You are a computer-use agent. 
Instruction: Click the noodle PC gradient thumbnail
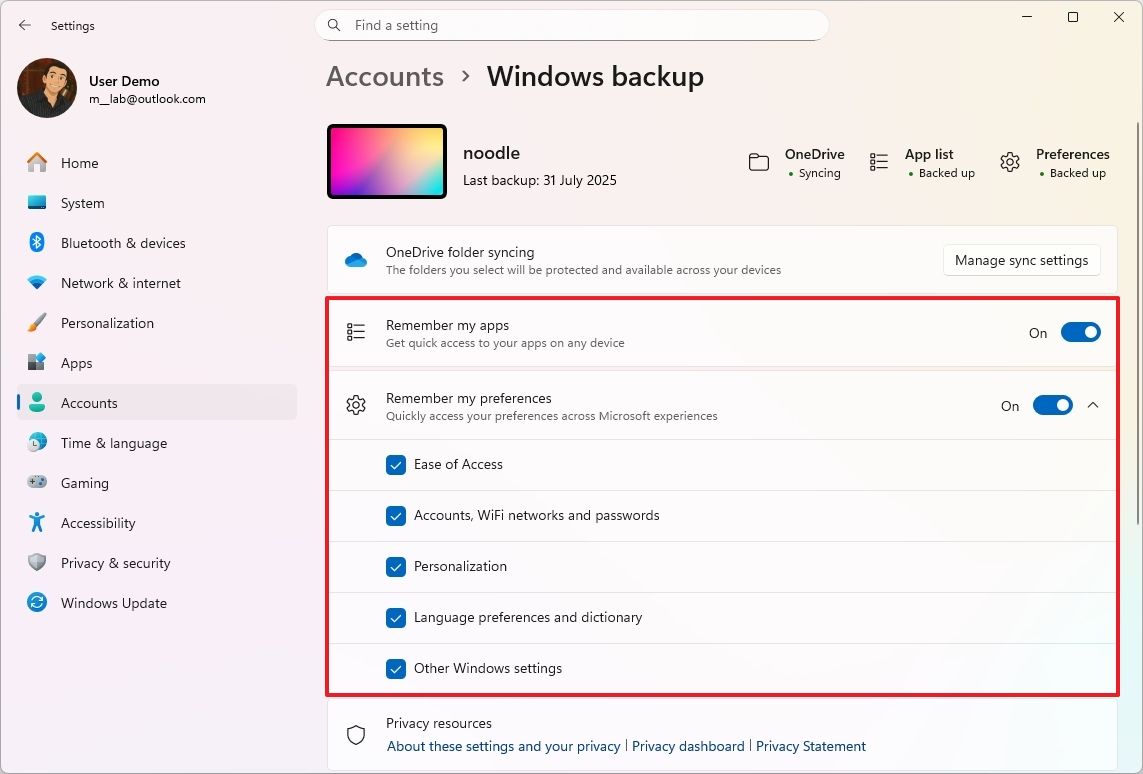(x=386, y=161)
